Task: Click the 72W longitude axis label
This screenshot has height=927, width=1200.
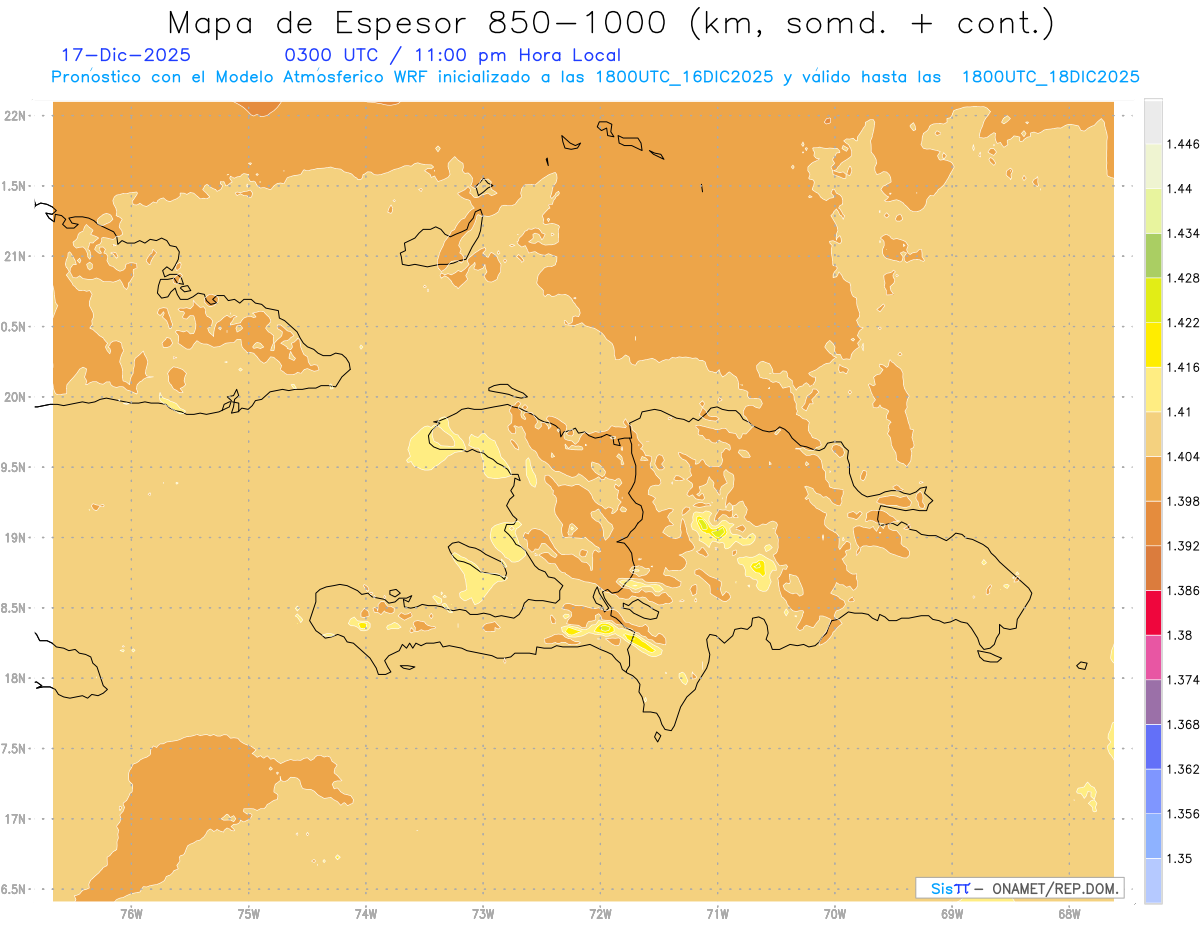Action: (600, 914)
